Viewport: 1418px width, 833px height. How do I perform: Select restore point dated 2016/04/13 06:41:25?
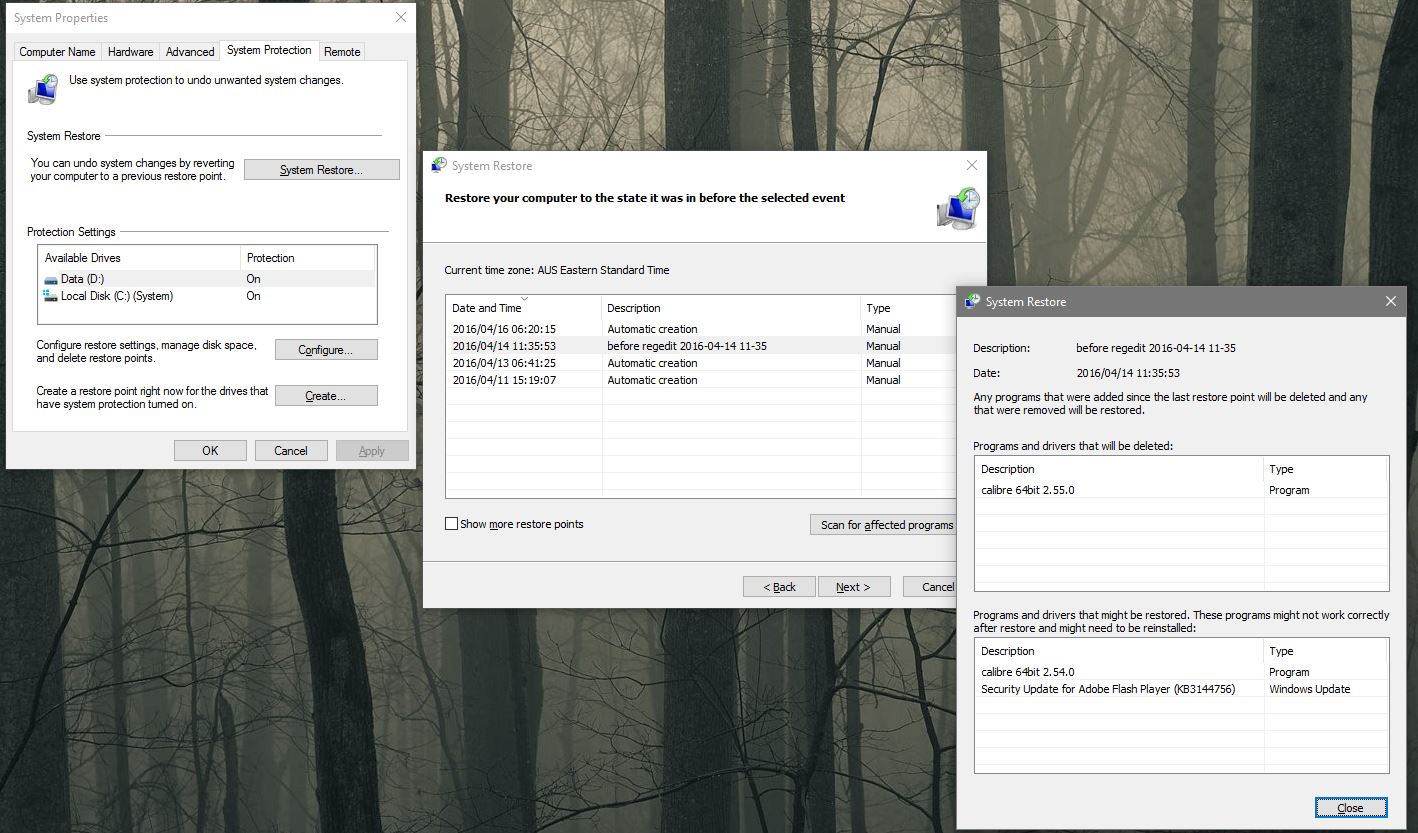pos(703,363)
